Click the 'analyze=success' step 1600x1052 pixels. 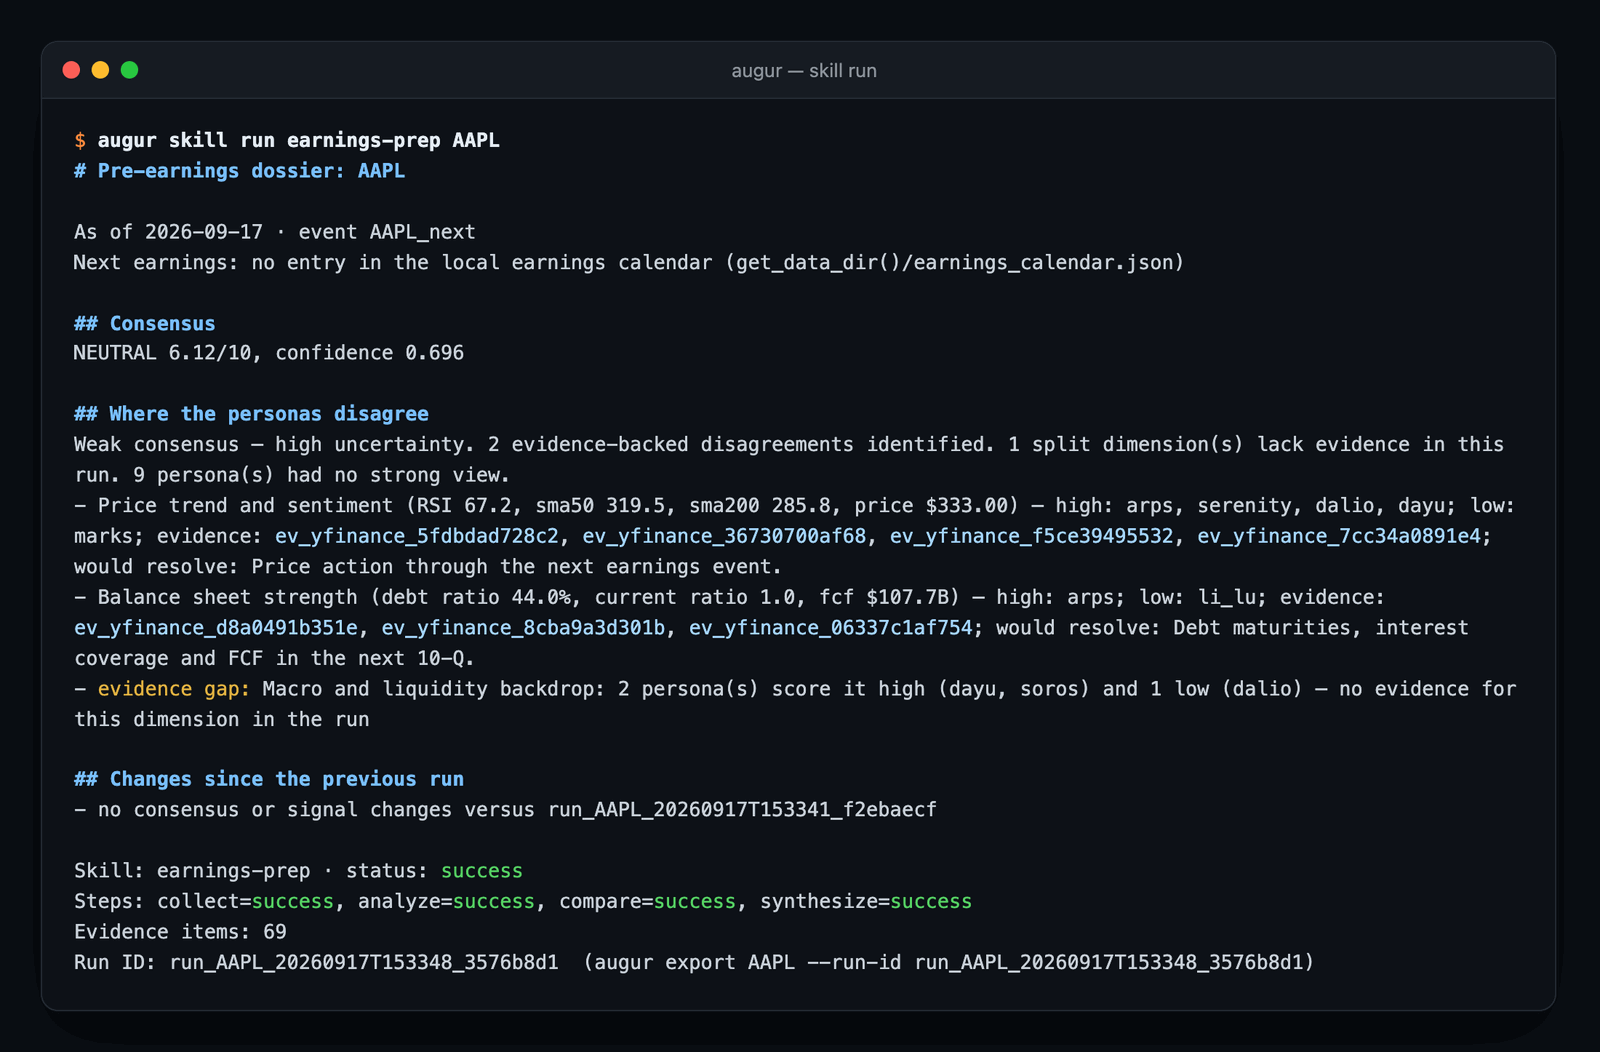[447, 902]
